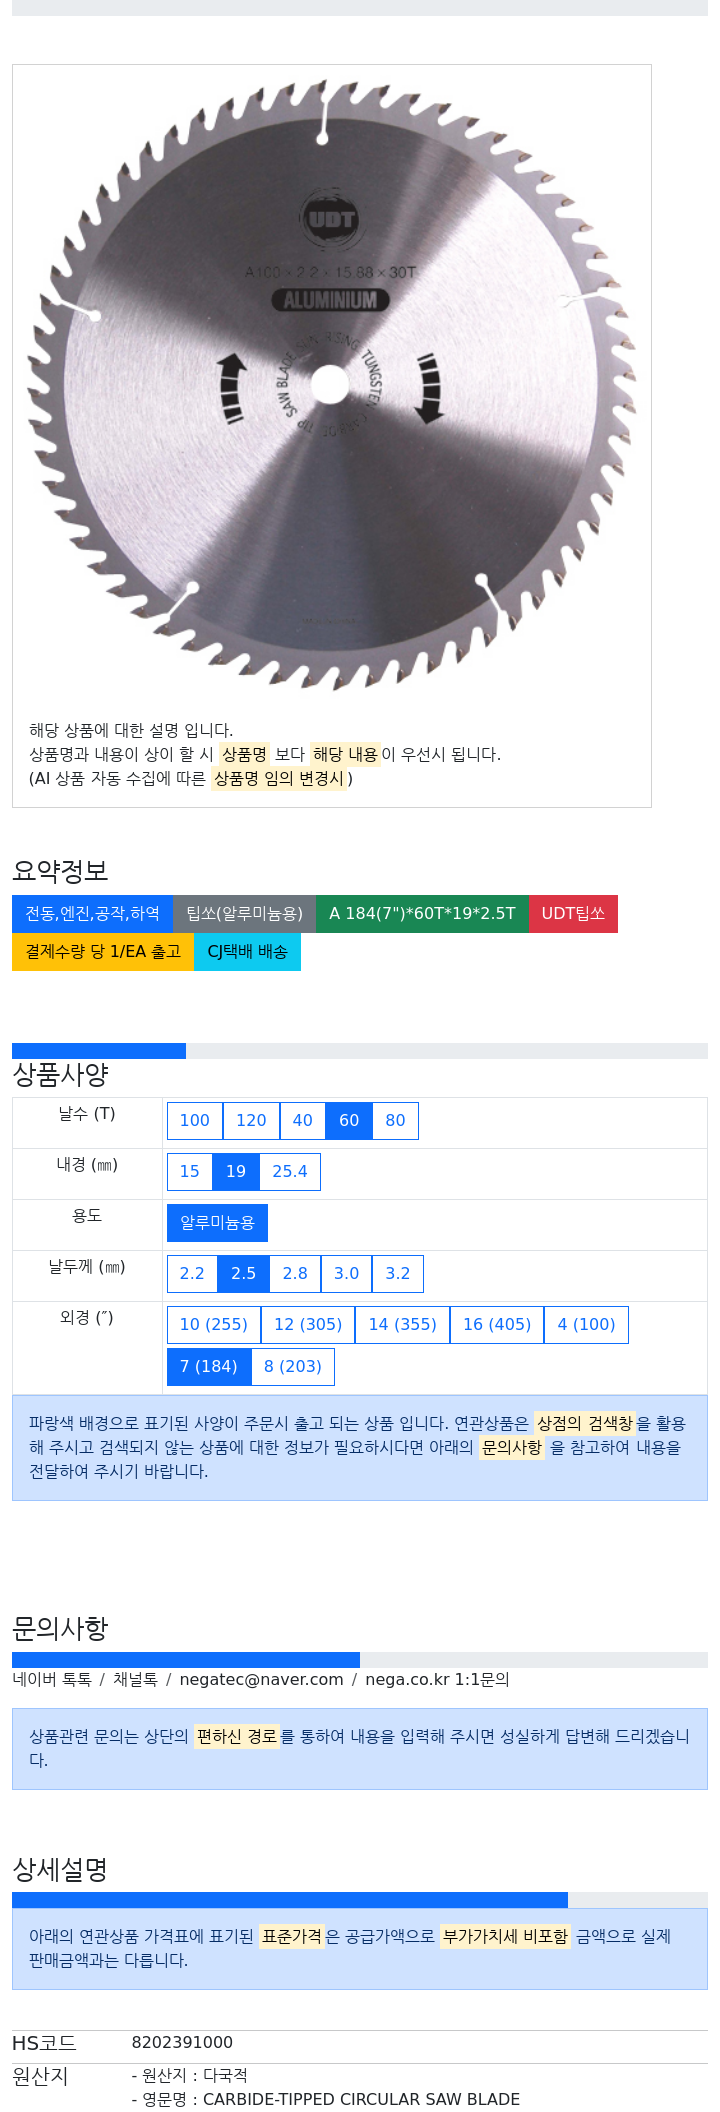This screenshot has height=2112, width=720.
Task: Click the 결제수량 당 1/EA 출고 badge
Action: pos(103,951)
